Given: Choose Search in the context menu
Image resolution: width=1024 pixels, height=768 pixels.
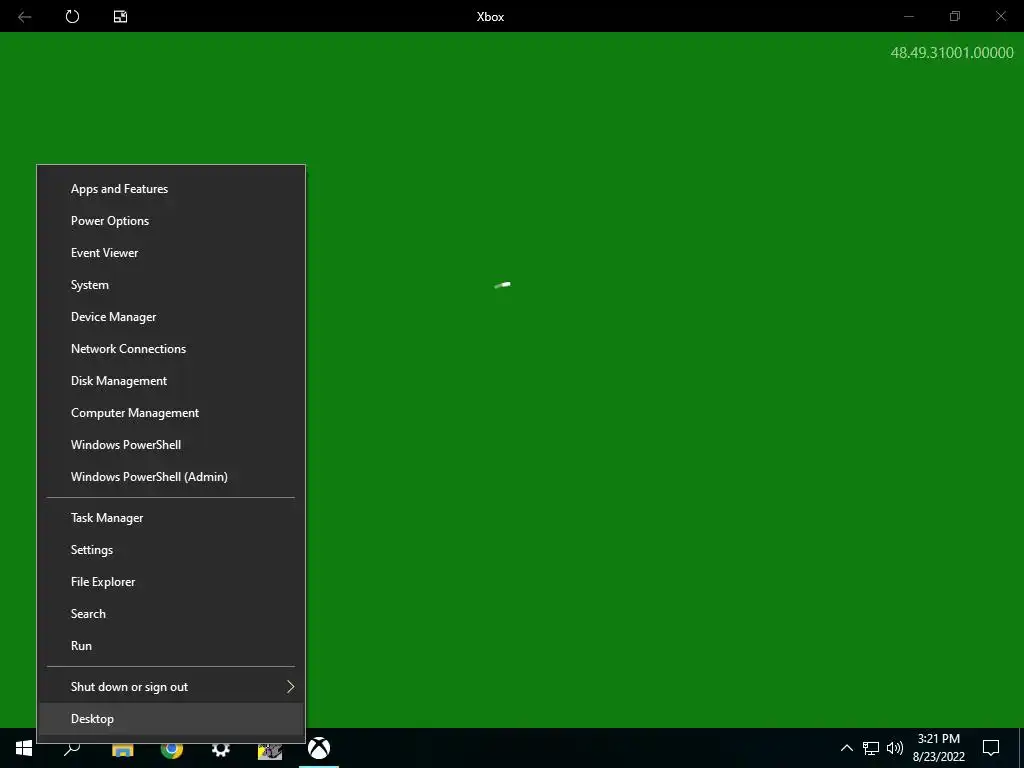Looking at the screenshot, I should tap(171, 614).
